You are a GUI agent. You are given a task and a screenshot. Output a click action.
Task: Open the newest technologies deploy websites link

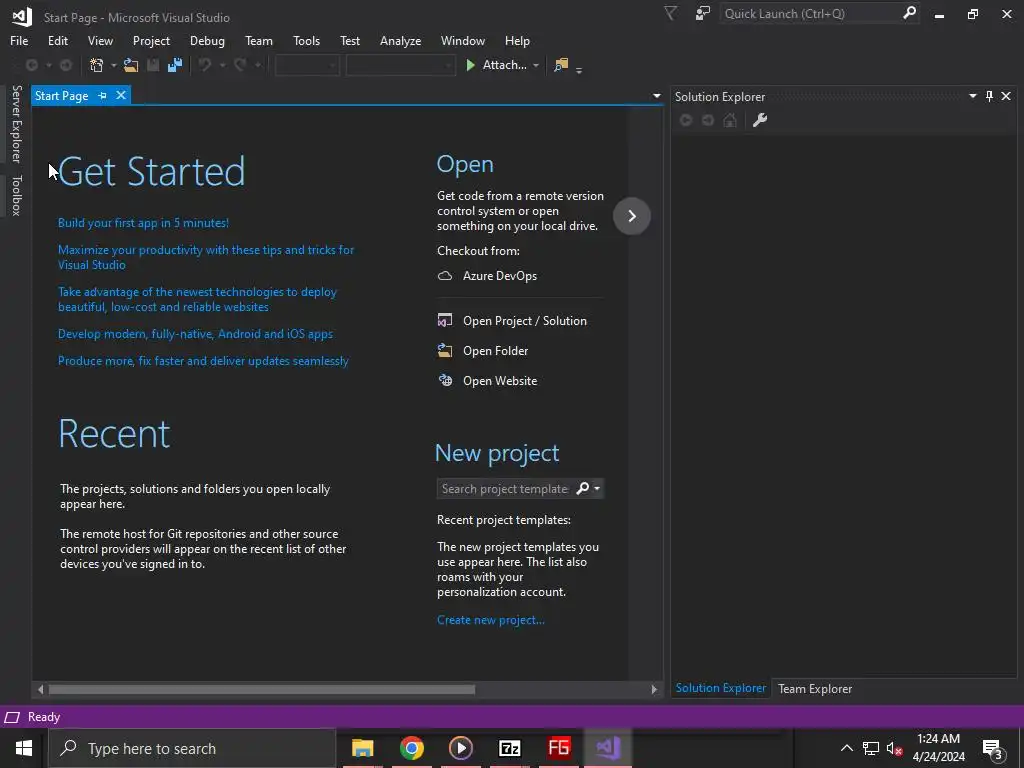pyautogui.click(x=197, y=299)
